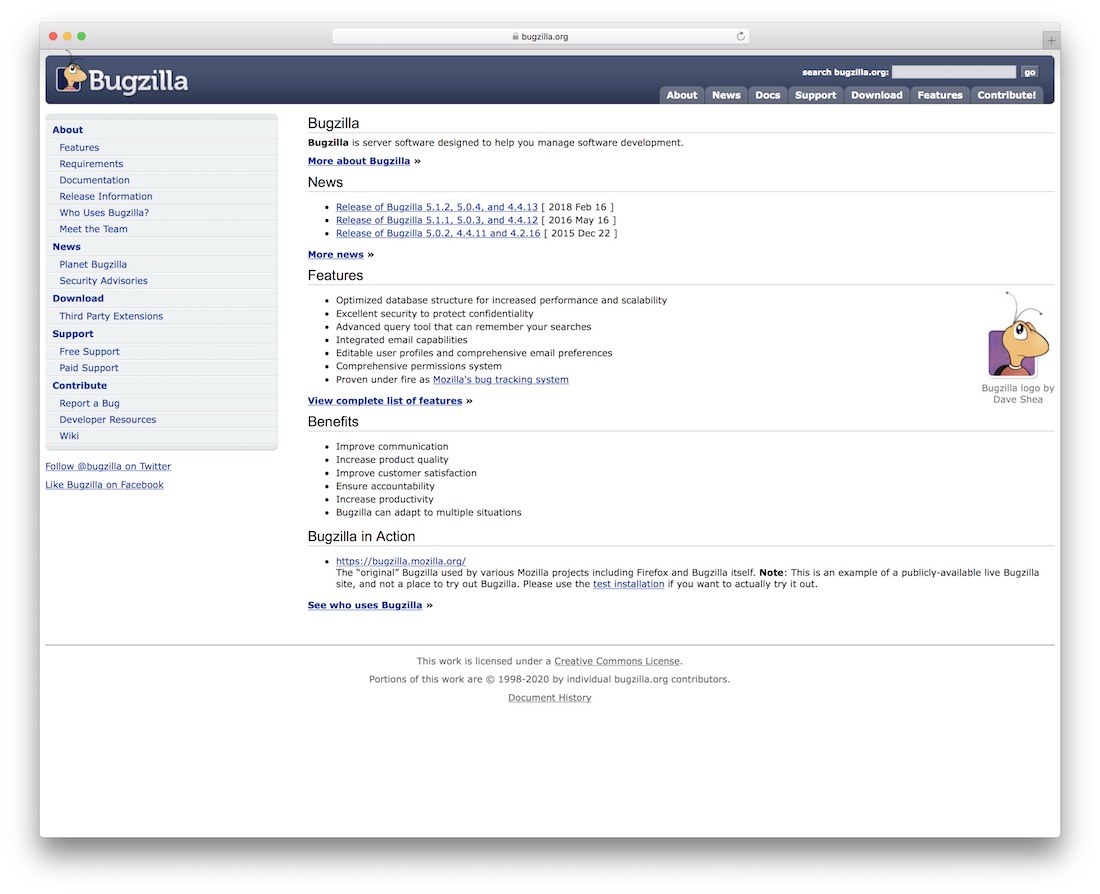This screenshot has width=1100, height=894.
Task: Click See who uses Bugzilla link
Action: (x=365, y=605)
